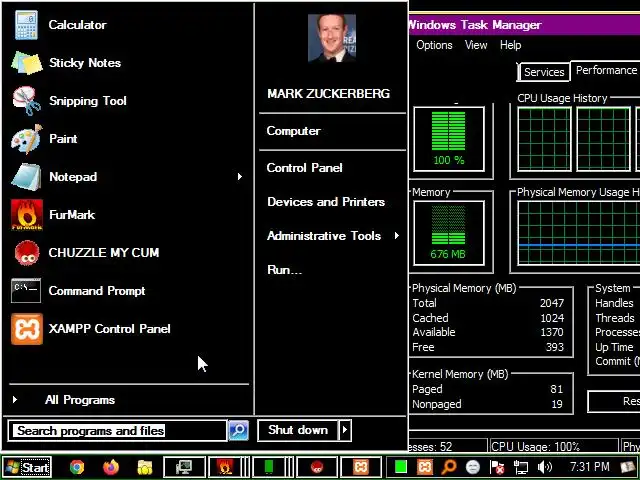Switch to the XAMPP taskbar window button

[x=361, y=467]
